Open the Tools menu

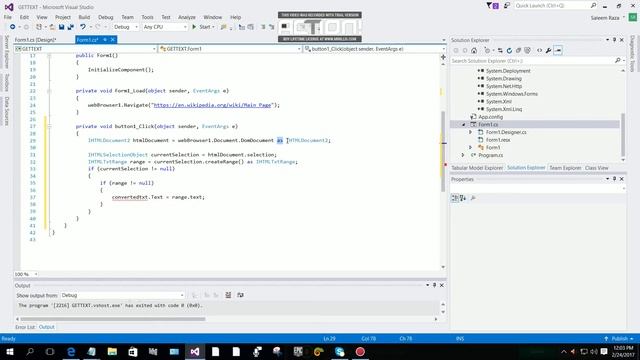click(147, 17)
